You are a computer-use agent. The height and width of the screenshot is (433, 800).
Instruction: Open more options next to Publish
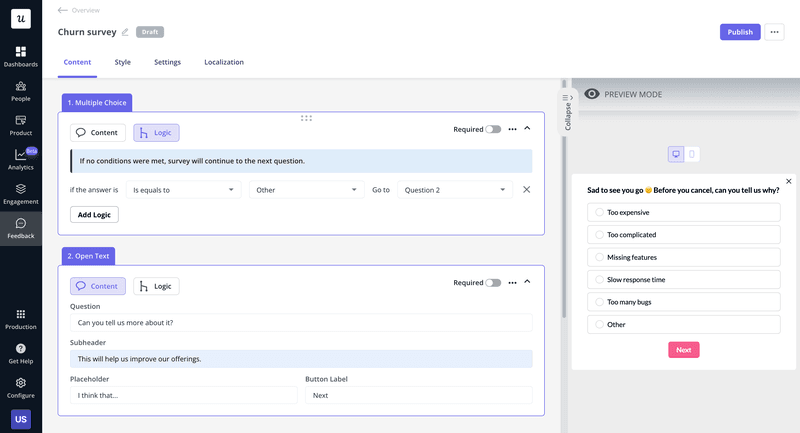(774, 32)
